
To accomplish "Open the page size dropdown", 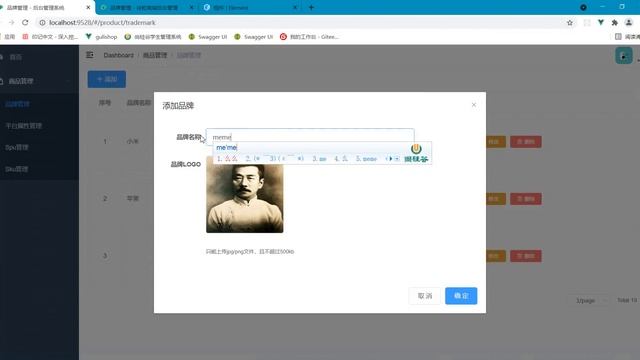I will pyautogui.click(x=589, y=300).
